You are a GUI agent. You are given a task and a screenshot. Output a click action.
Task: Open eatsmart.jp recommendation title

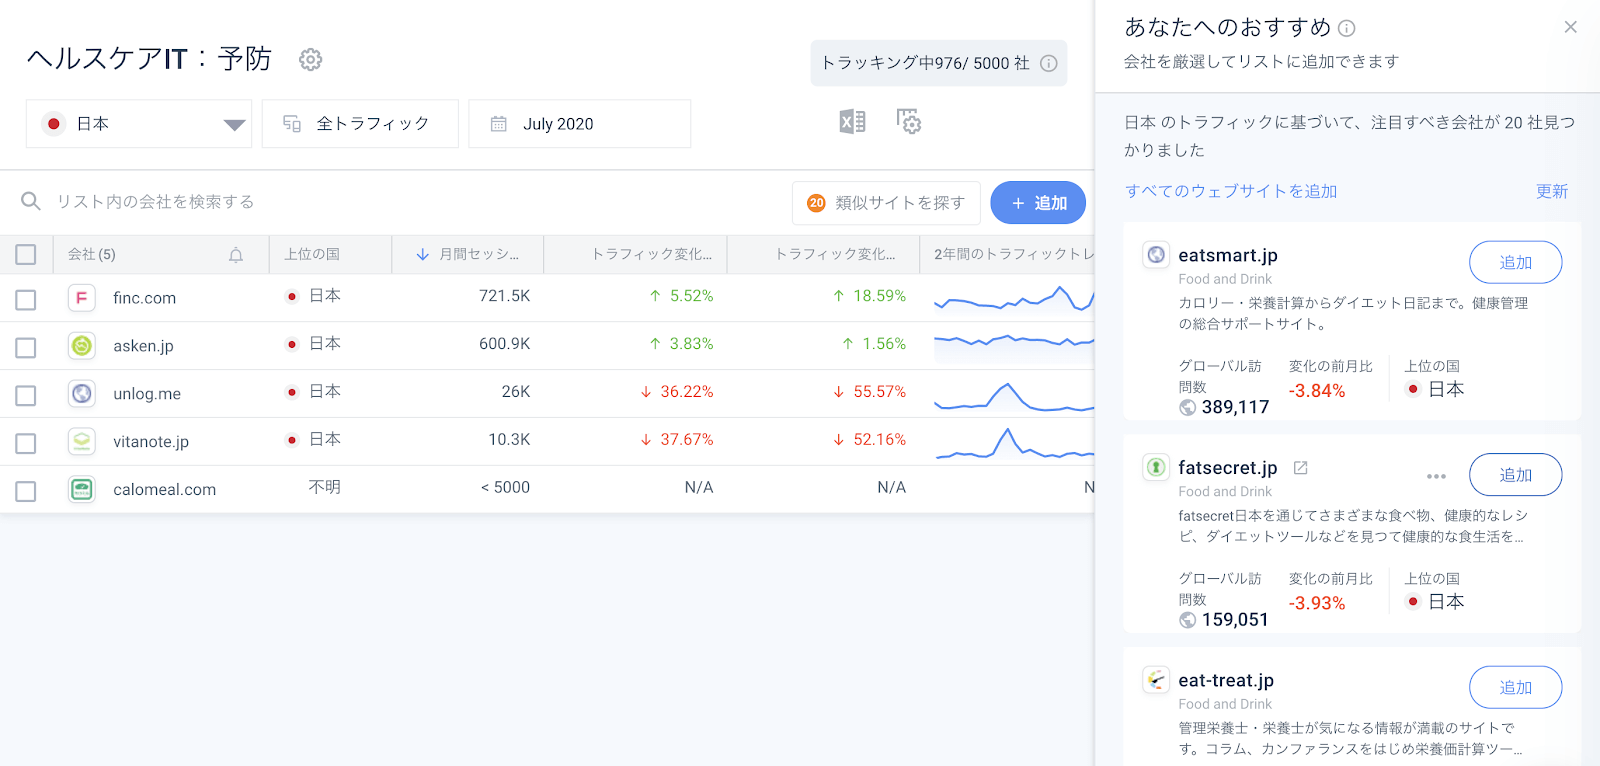click(1228, 255)
